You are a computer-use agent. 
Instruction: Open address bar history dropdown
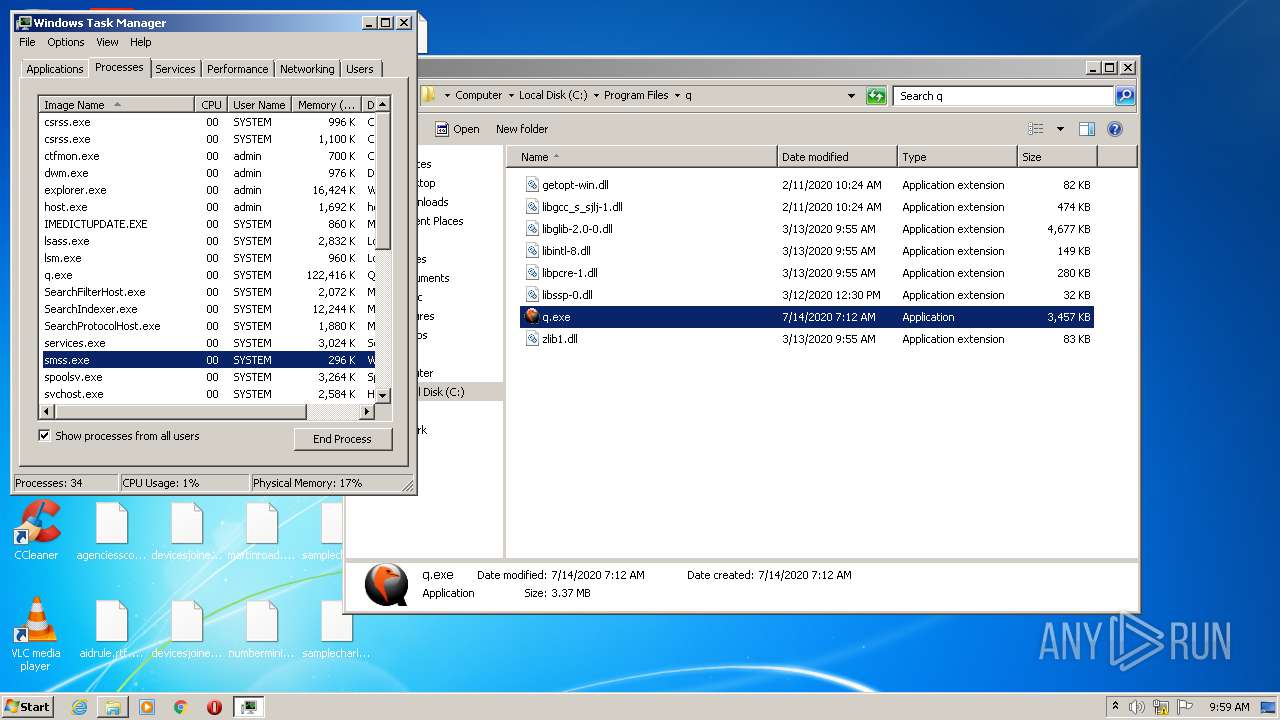pyautogui.click(x=851, y=96)
